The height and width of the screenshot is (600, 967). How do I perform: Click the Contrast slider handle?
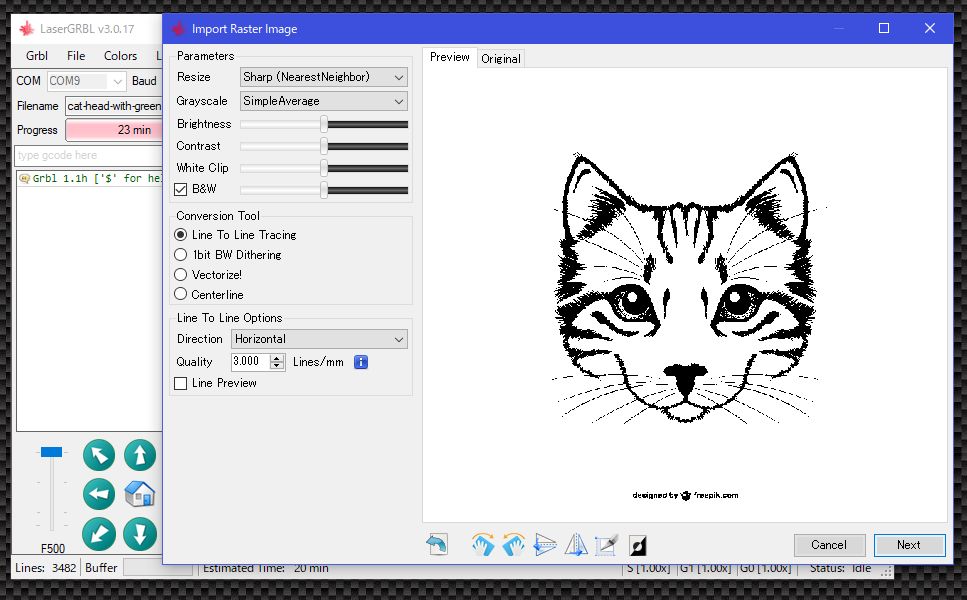[324, 146]
